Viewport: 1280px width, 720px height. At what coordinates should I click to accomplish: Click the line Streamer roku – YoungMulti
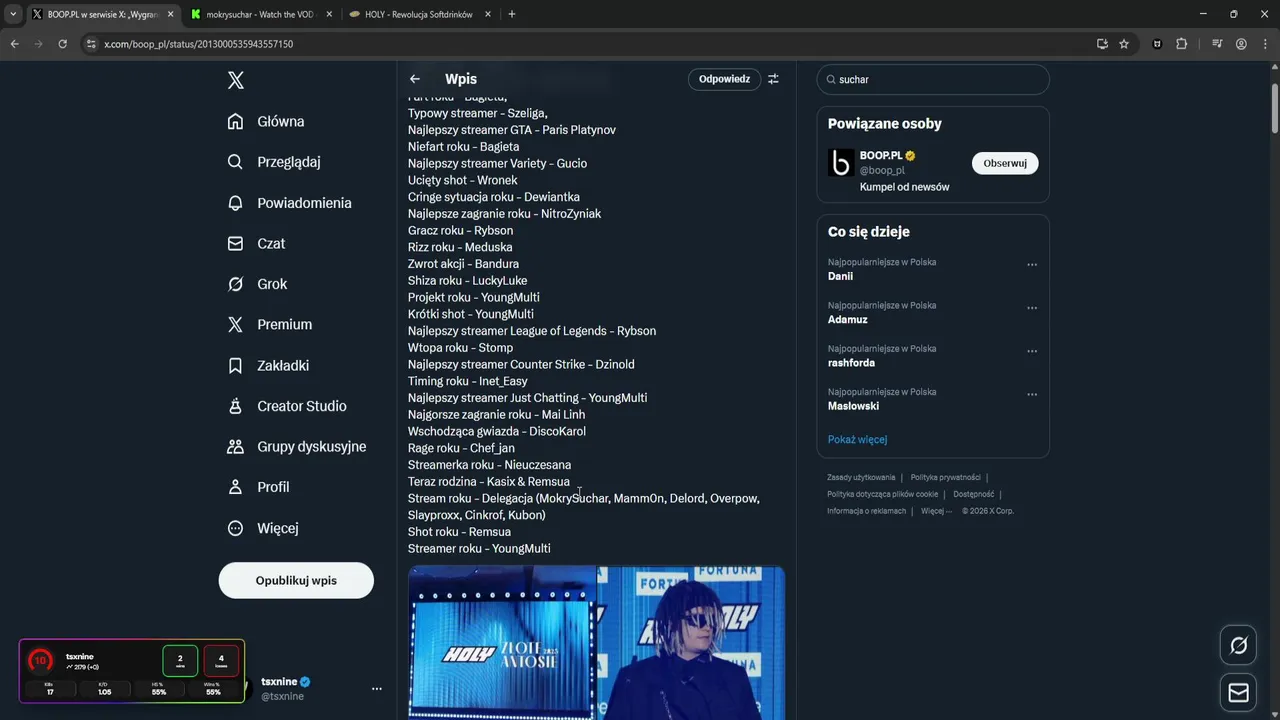coord(479,548)
